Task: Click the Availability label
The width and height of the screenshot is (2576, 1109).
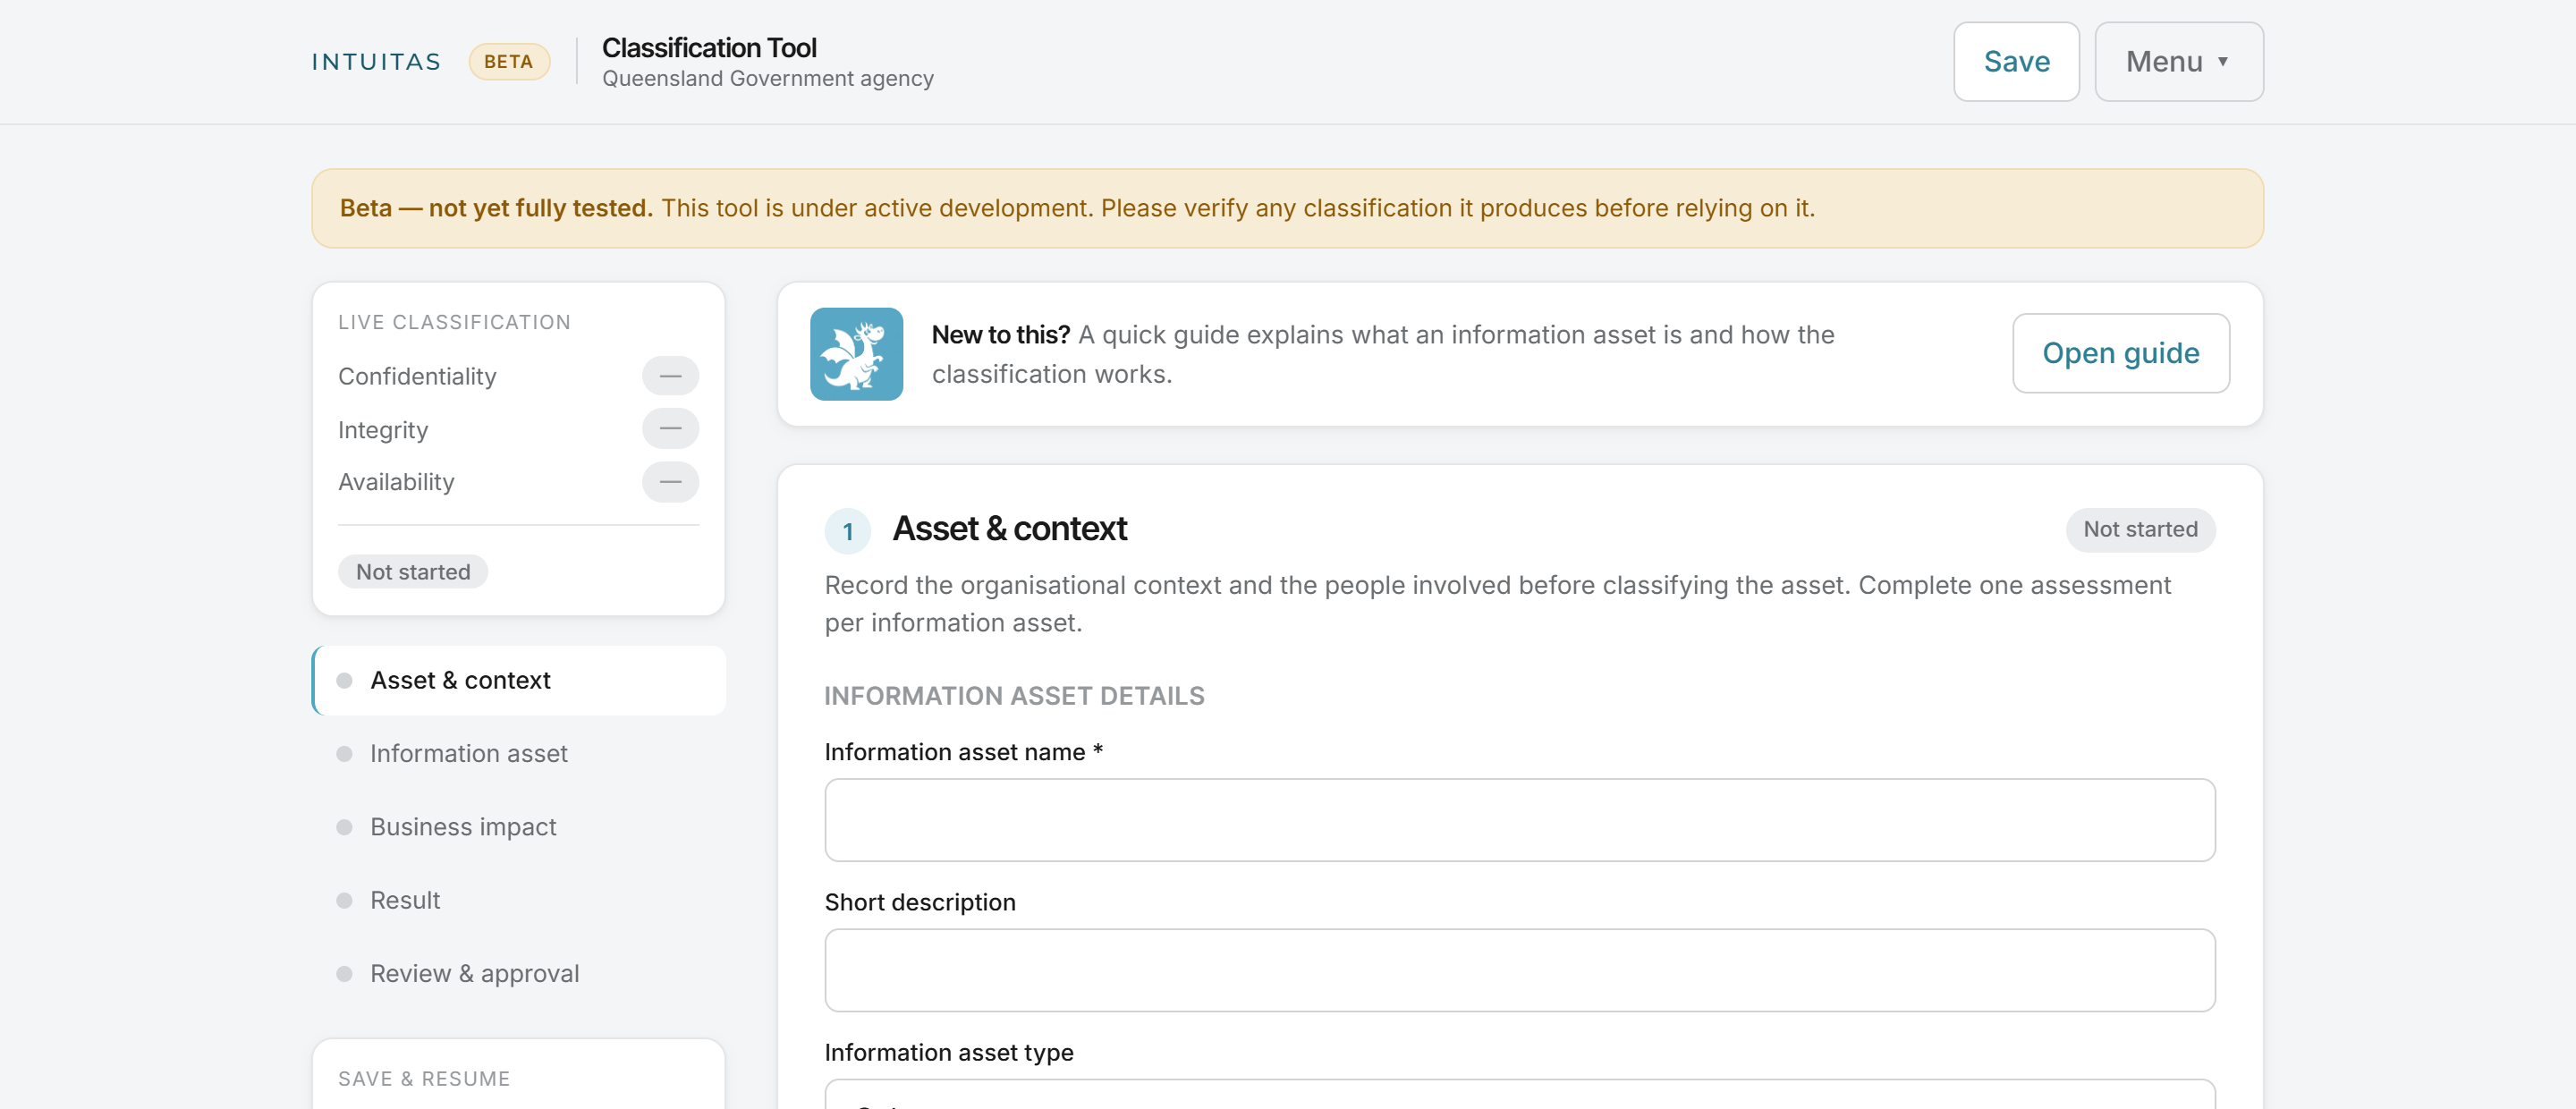Action: pyautogui.click(x=396, y=482)
